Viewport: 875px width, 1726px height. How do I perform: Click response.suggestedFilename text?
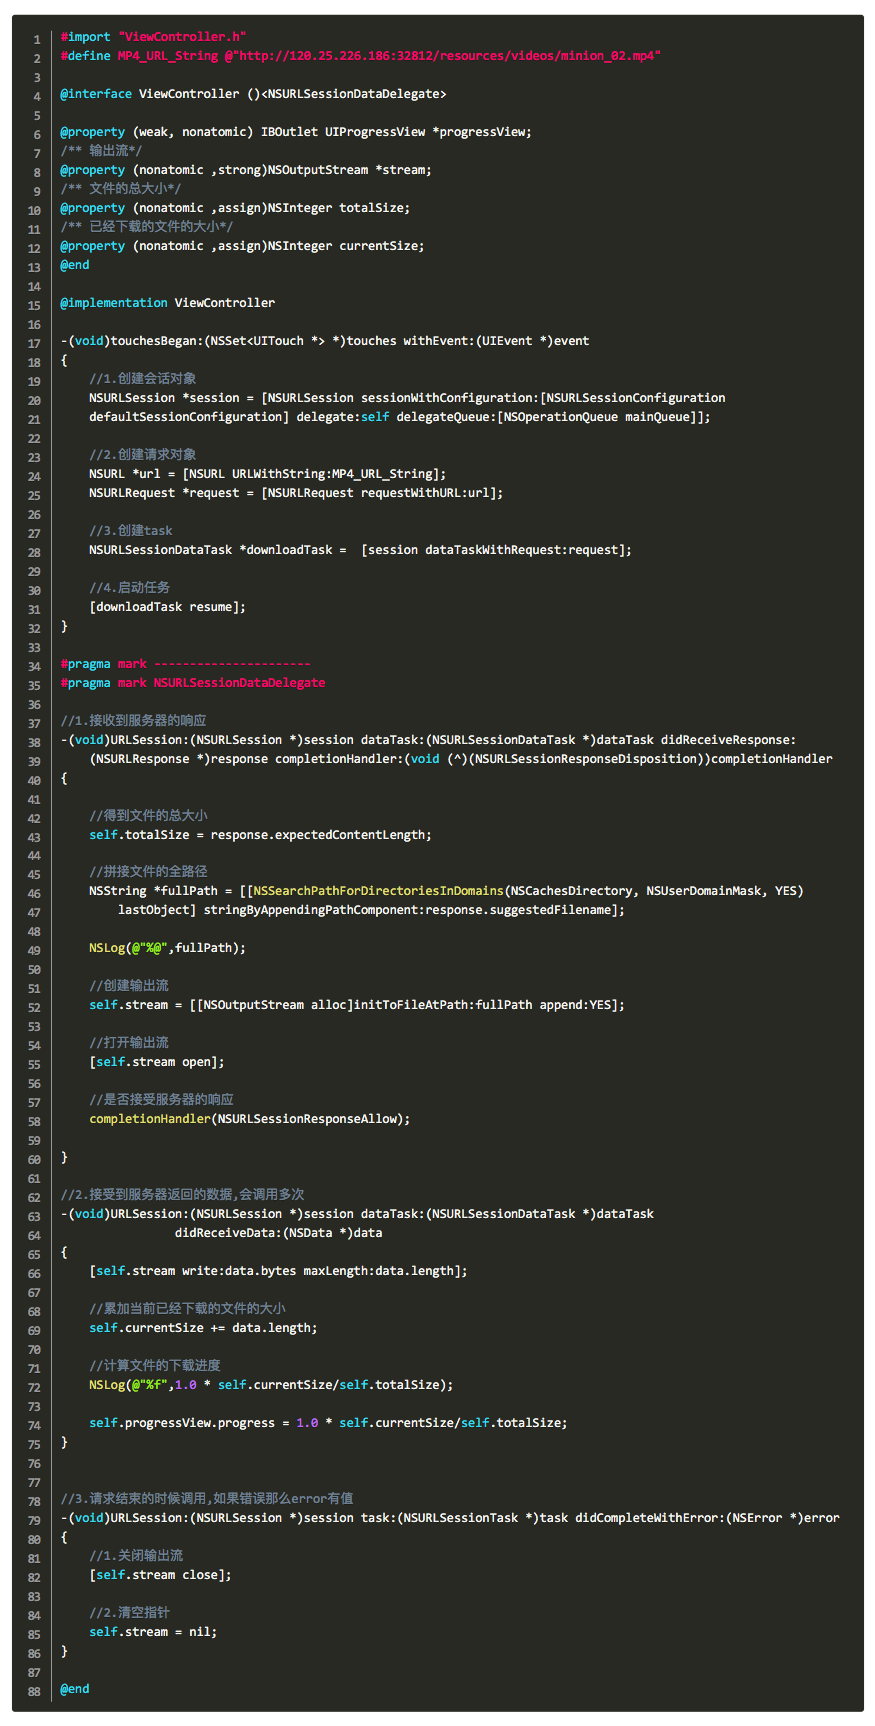[518, 910]
